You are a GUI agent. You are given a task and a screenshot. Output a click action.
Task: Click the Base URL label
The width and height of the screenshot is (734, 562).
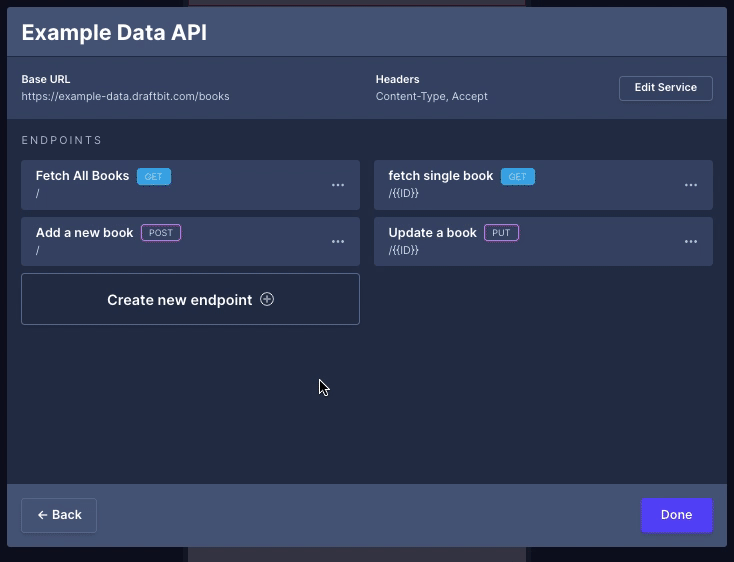coord(46,80)
